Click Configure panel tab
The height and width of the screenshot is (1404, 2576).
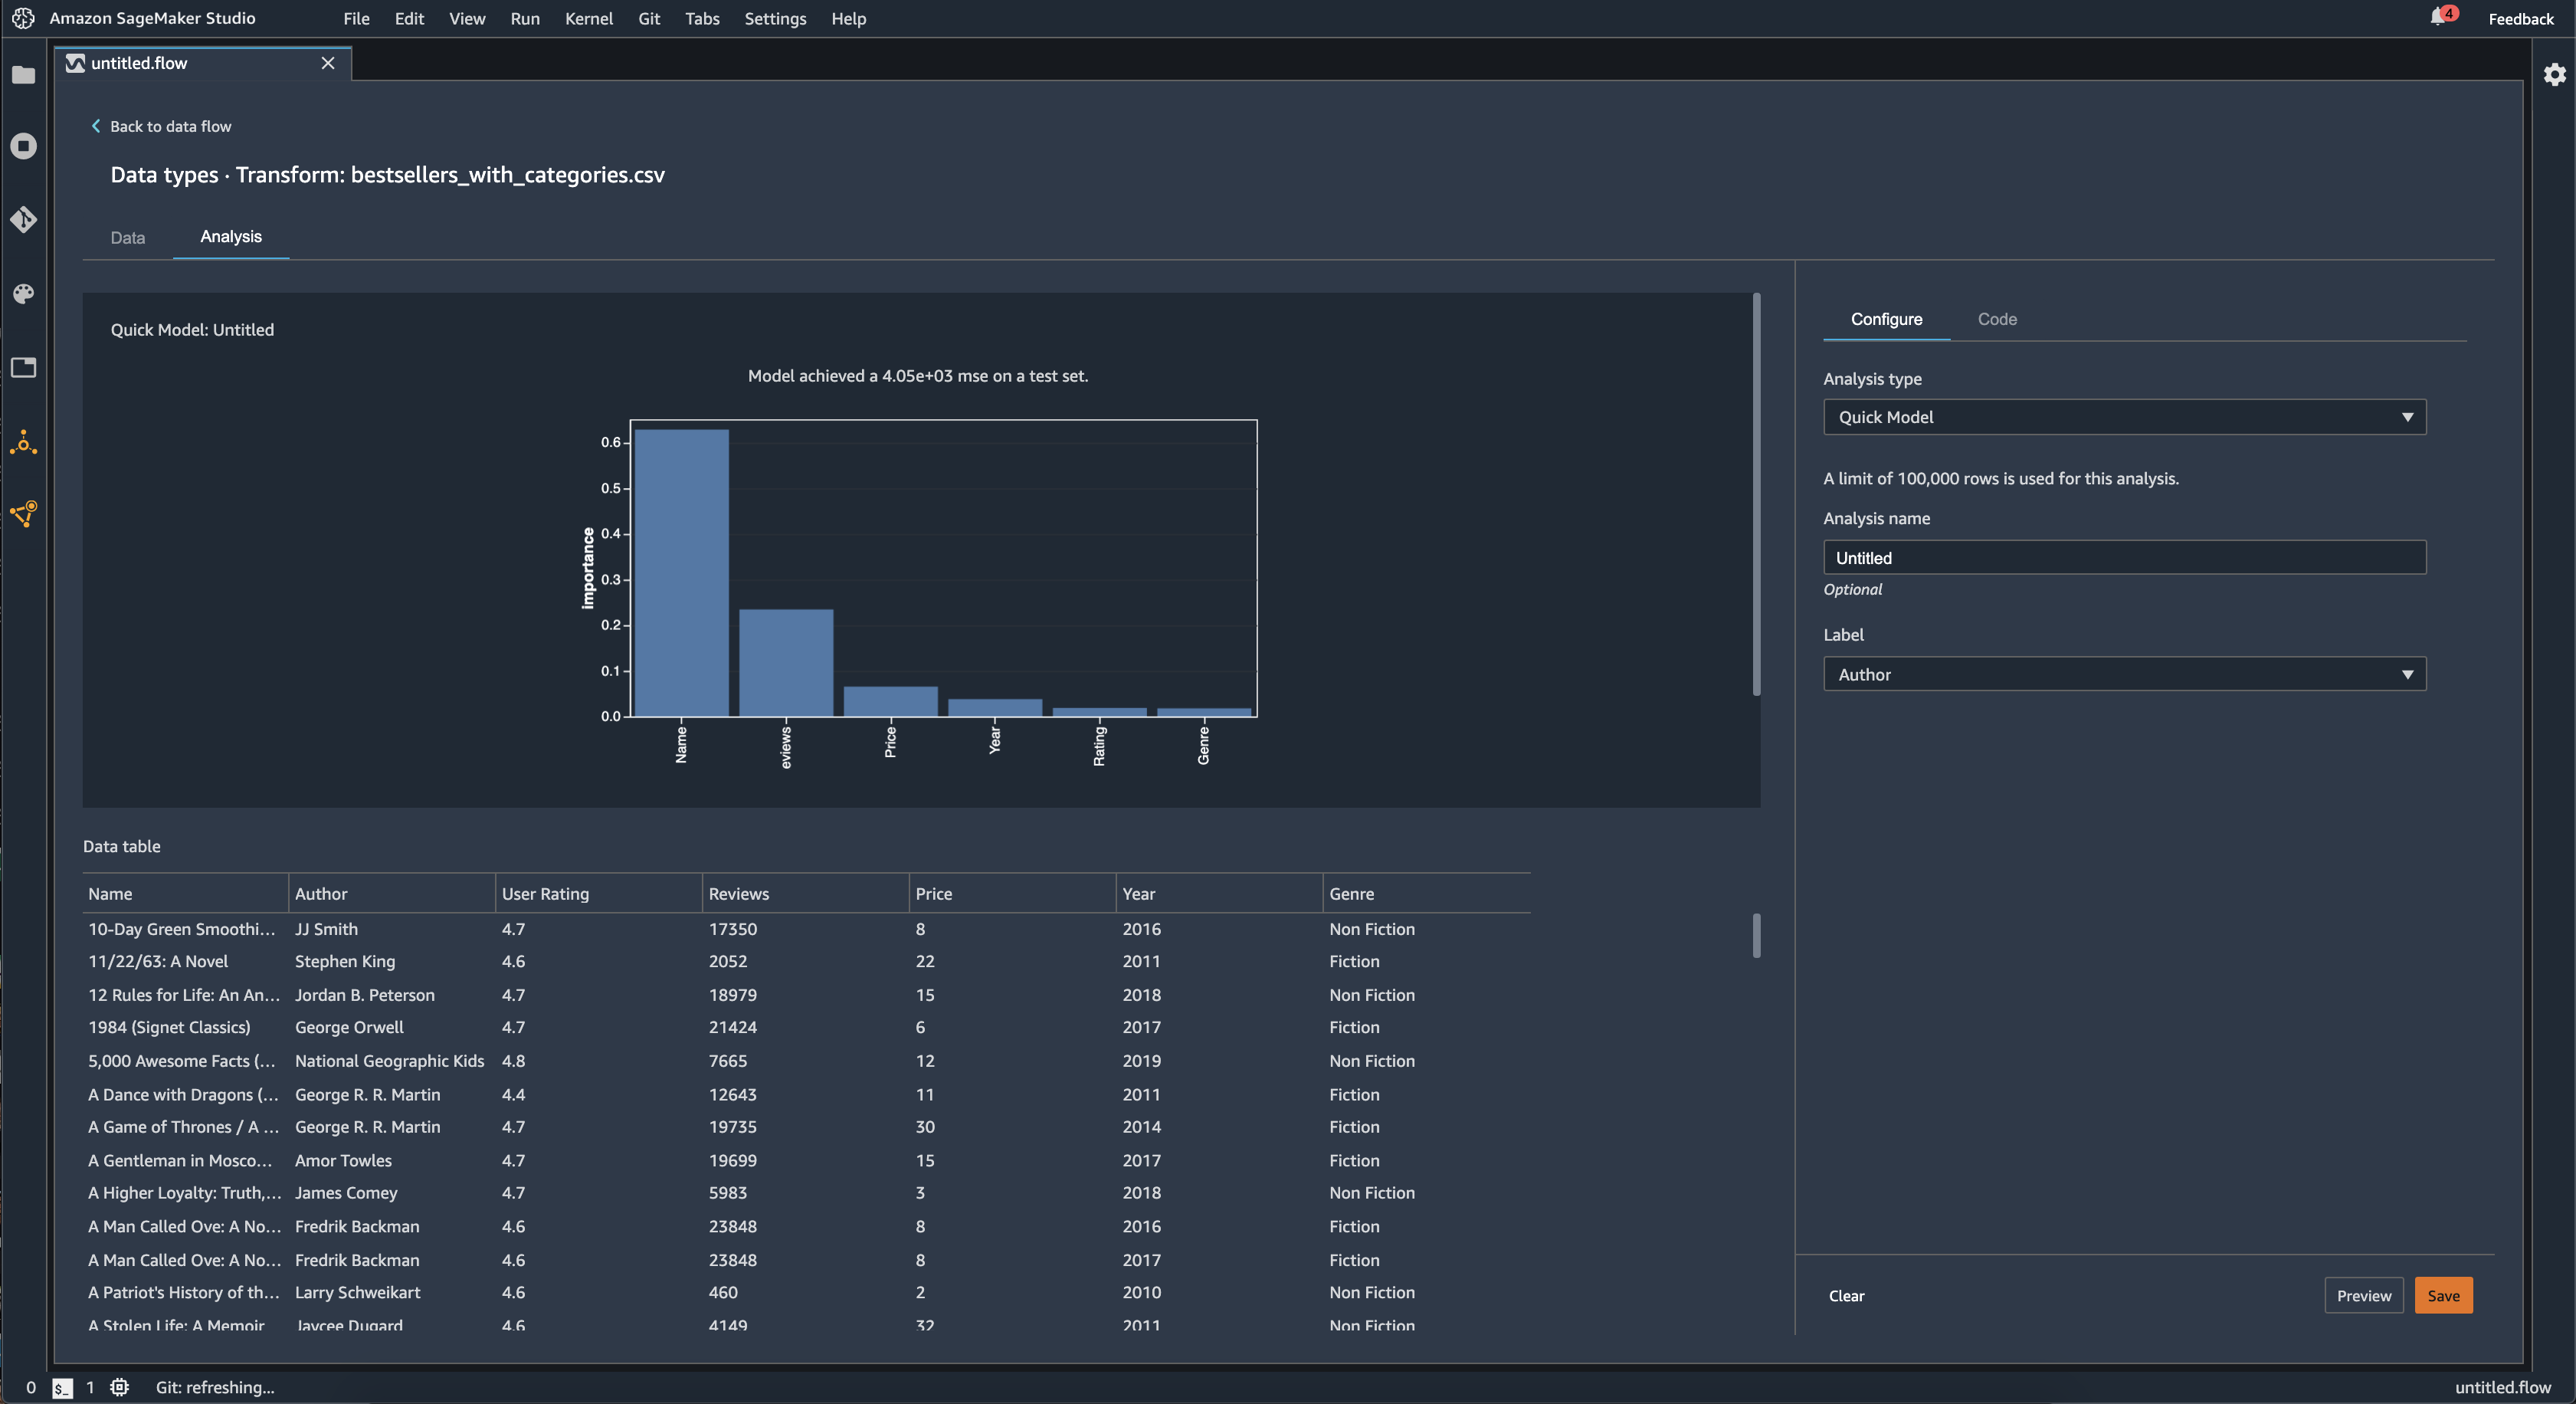(x=1885, y=318)
